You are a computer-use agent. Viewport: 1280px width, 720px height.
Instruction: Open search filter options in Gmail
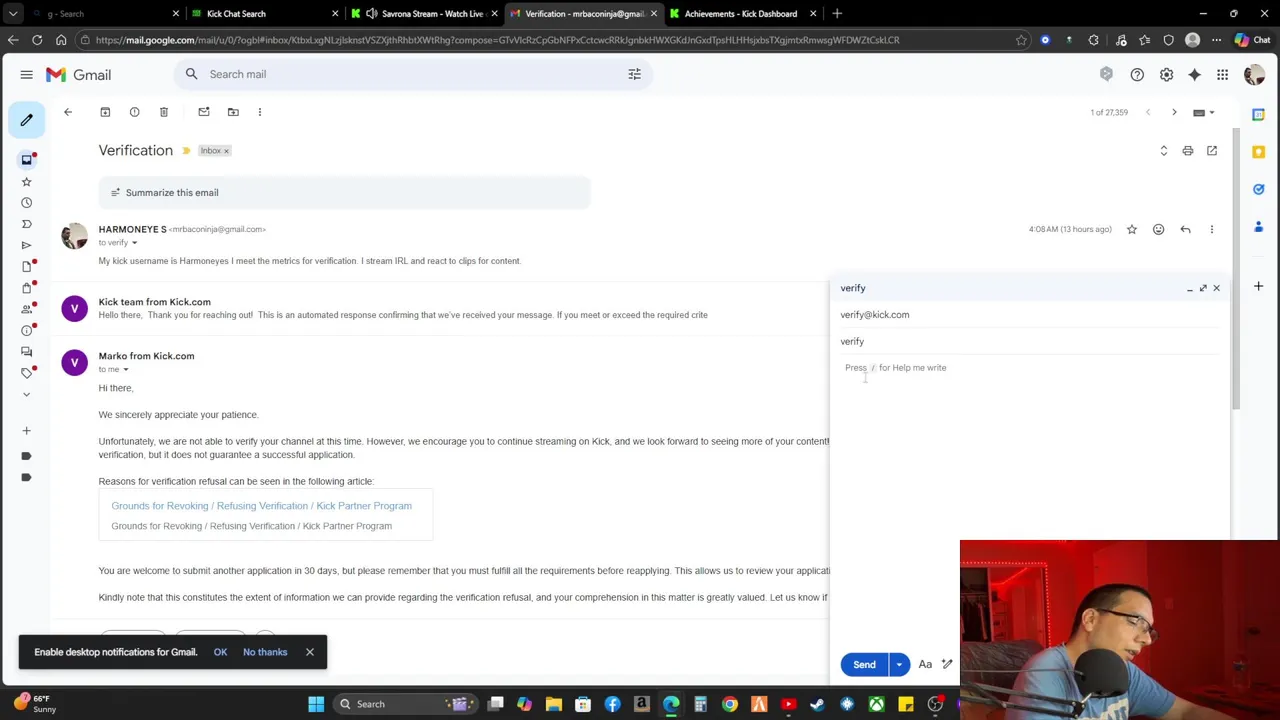(634, 74)
